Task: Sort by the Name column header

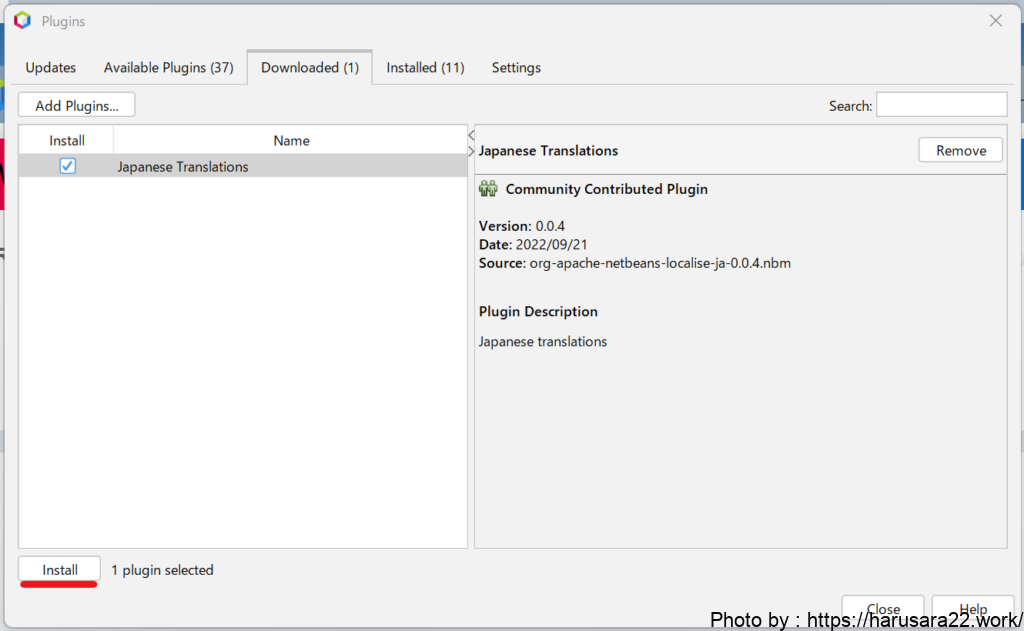Action: click(291, 140)
